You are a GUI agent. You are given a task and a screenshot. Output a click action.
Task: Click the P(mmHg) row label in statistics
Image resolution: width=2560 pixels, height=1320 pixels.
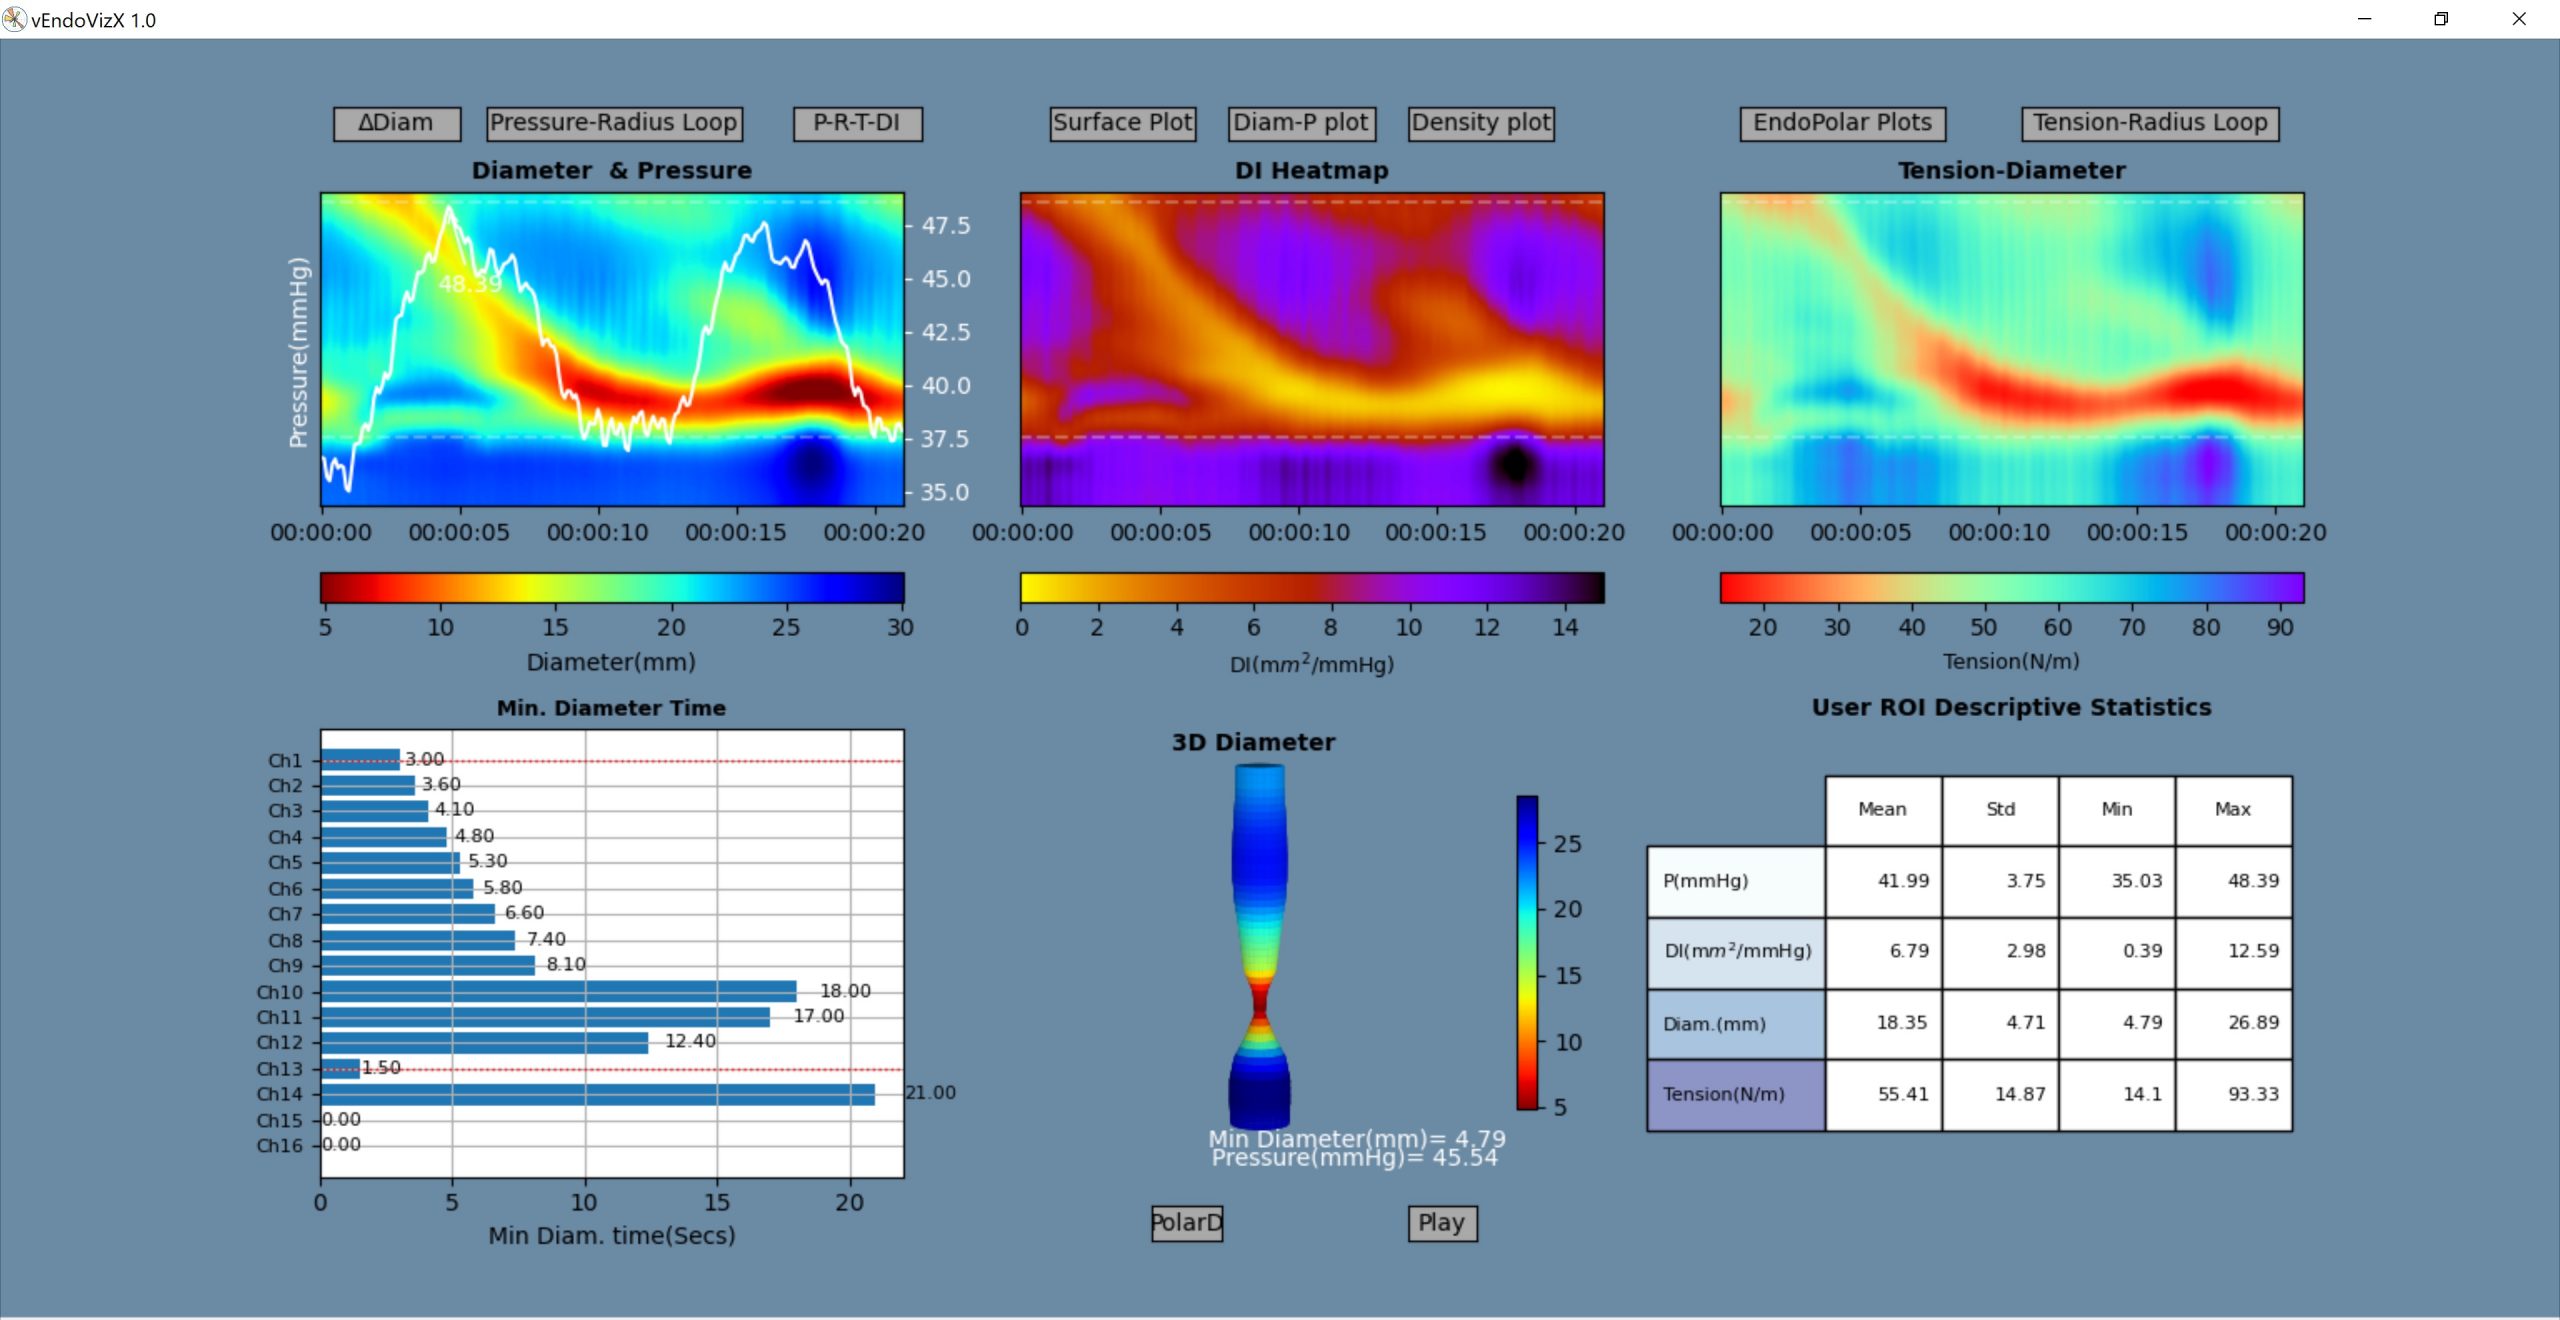click(1735, 881)
